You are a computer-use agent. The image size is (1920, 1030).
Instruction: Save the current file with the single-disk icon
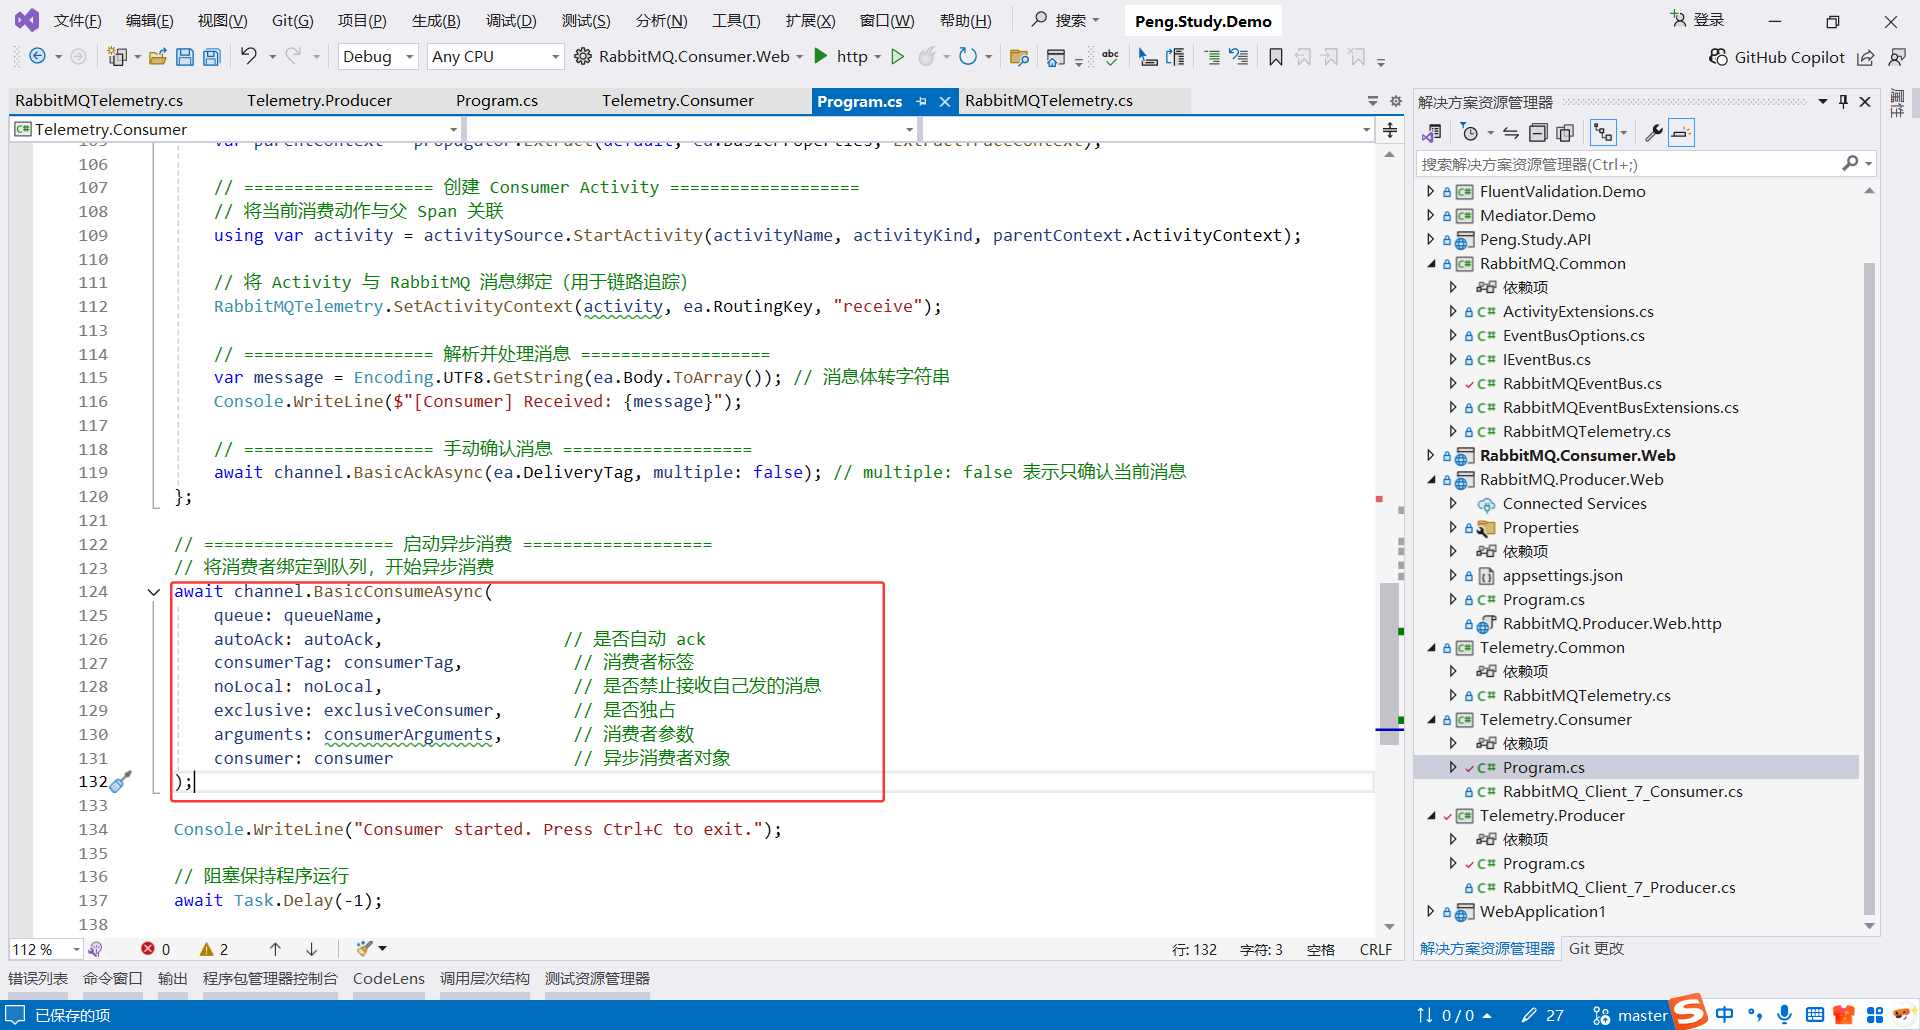tap(185, 57)
